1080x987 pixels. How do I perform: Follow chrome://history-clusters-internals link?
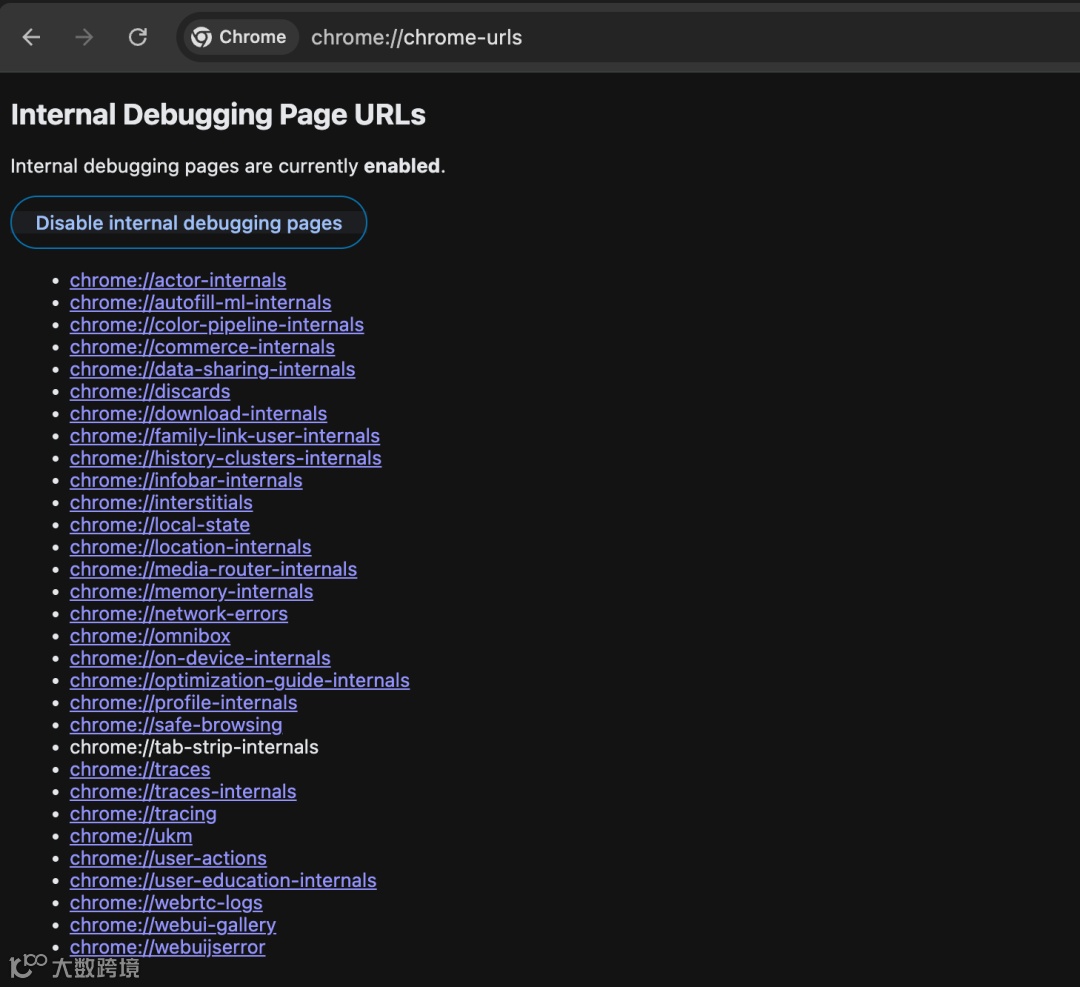tap(225, 458)
